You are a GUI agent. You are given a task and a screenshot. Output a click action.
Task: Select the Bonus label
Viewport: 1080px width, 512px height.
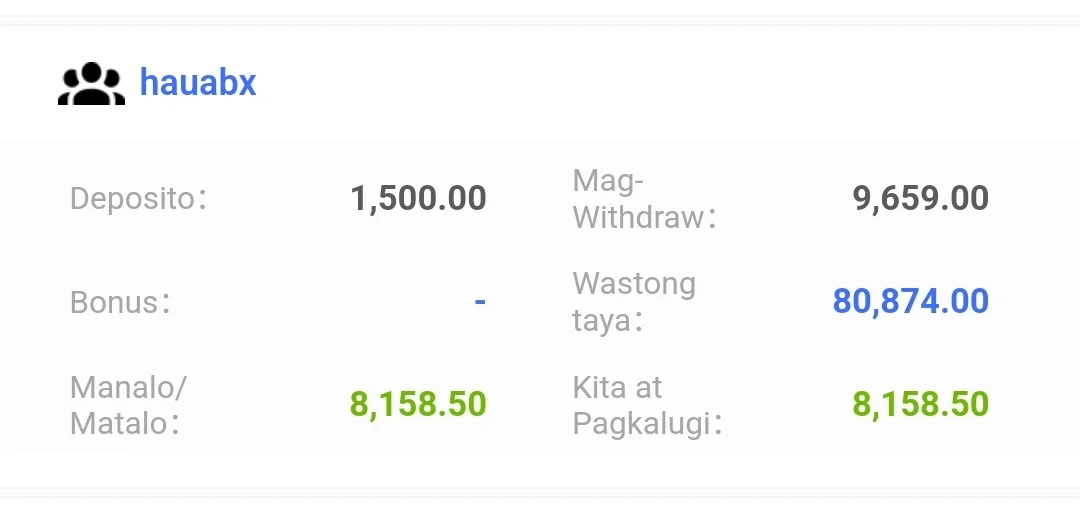120,302
